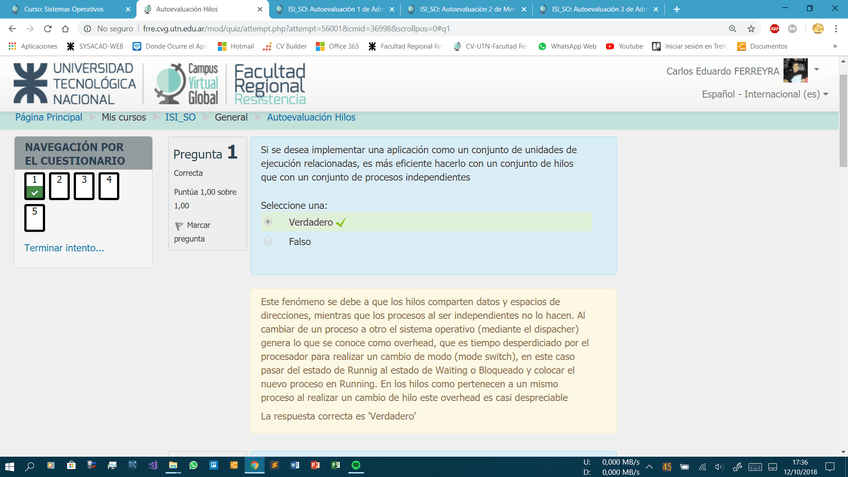Jump to question 3 in navigation

[84, 186]
